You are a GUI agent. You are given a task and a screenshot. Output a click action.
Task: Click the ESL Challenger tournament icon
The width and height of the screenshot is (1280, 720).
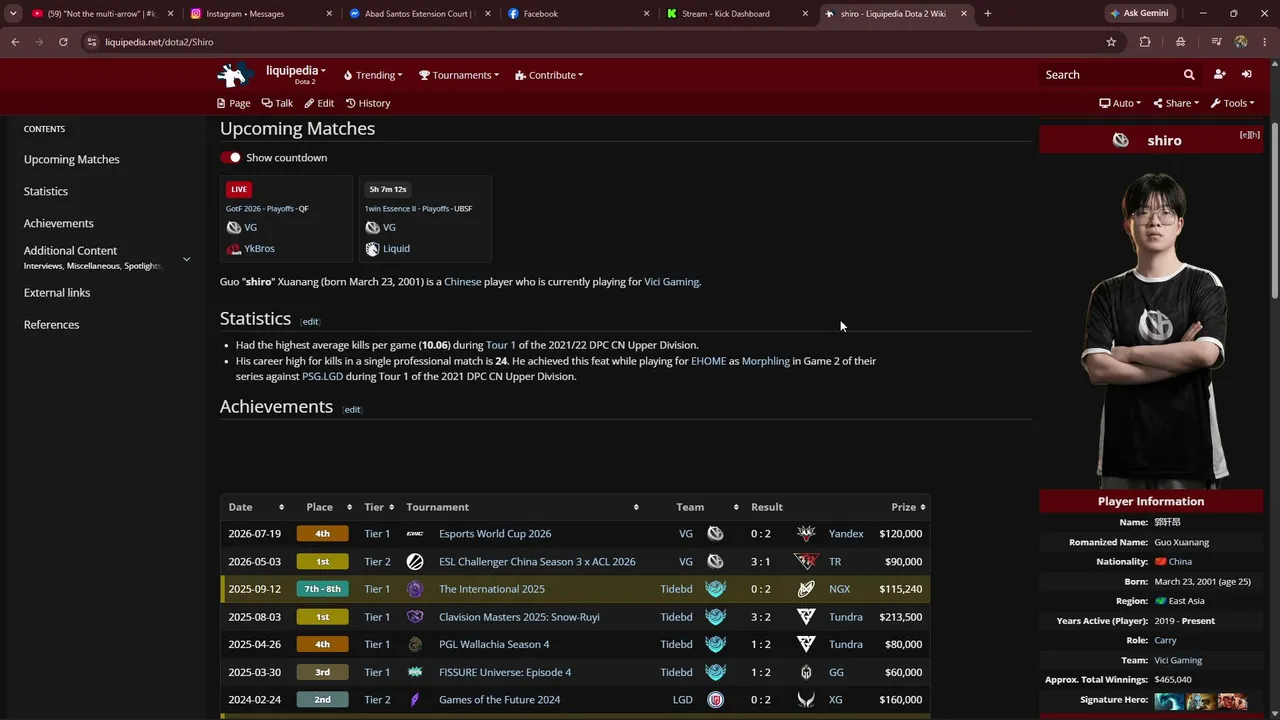(x=415, y=562)
